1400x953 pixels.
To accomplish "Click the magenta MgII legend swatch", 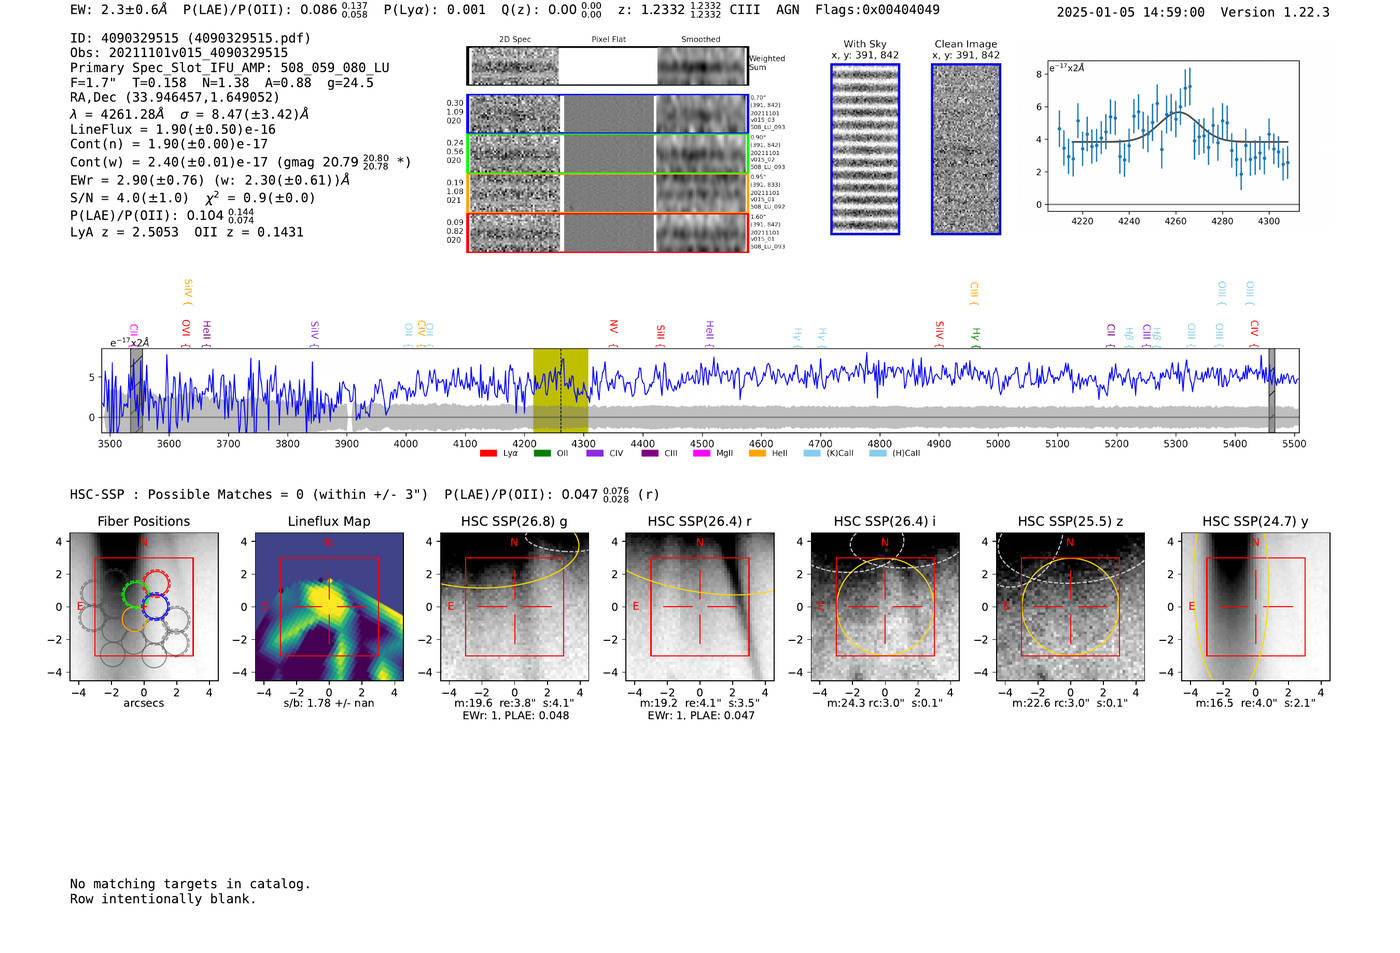I will tap(702, 454).
